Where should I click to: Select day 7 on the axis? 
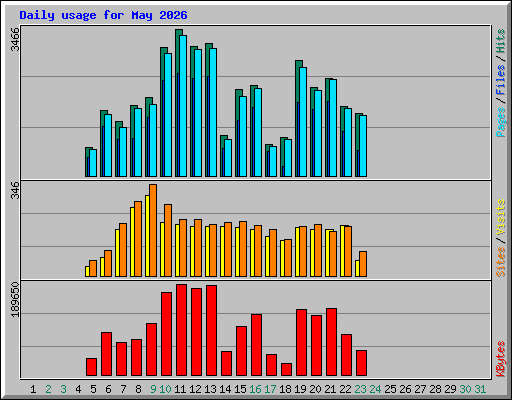(123, 389)
